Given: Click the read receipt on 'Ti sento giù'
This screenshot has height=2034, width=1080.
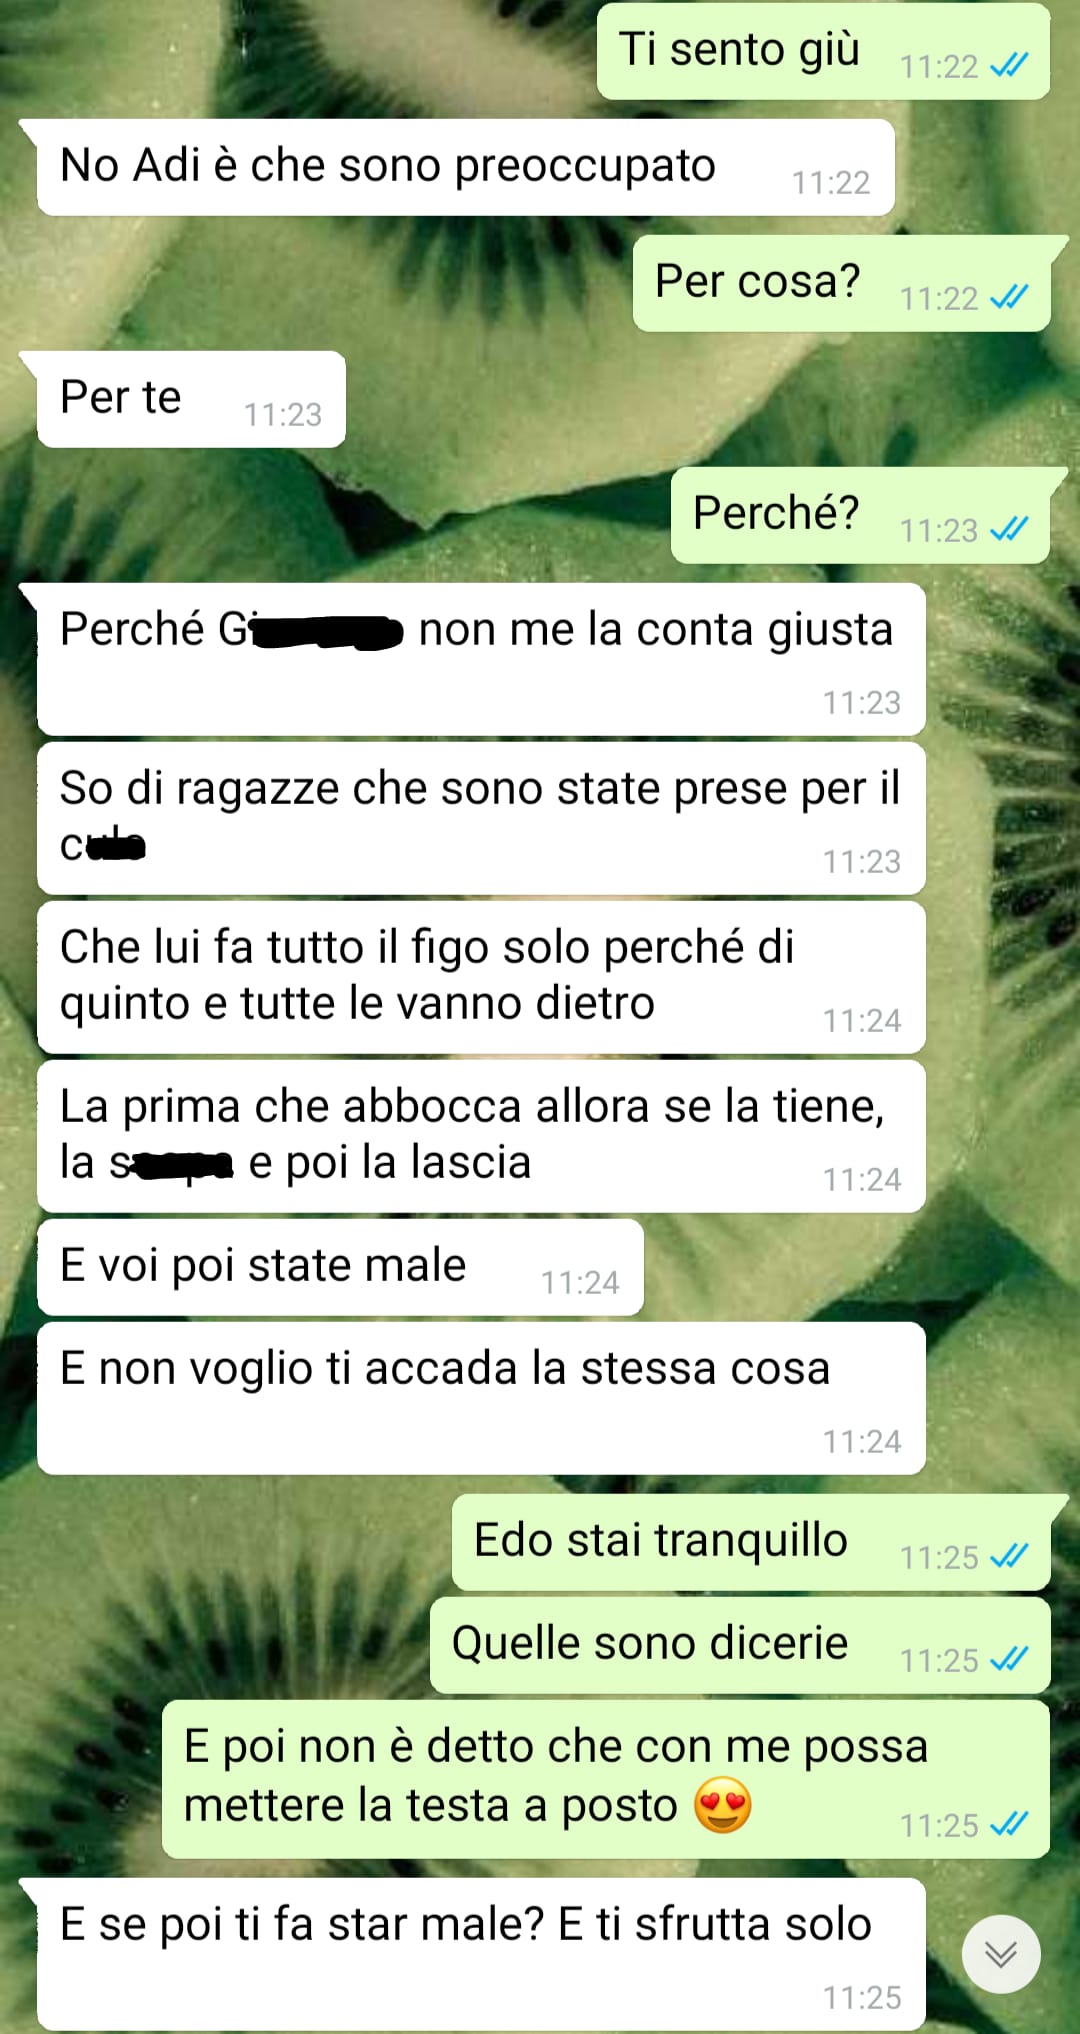Looking at the screenshot, I should pos(1008,66).
